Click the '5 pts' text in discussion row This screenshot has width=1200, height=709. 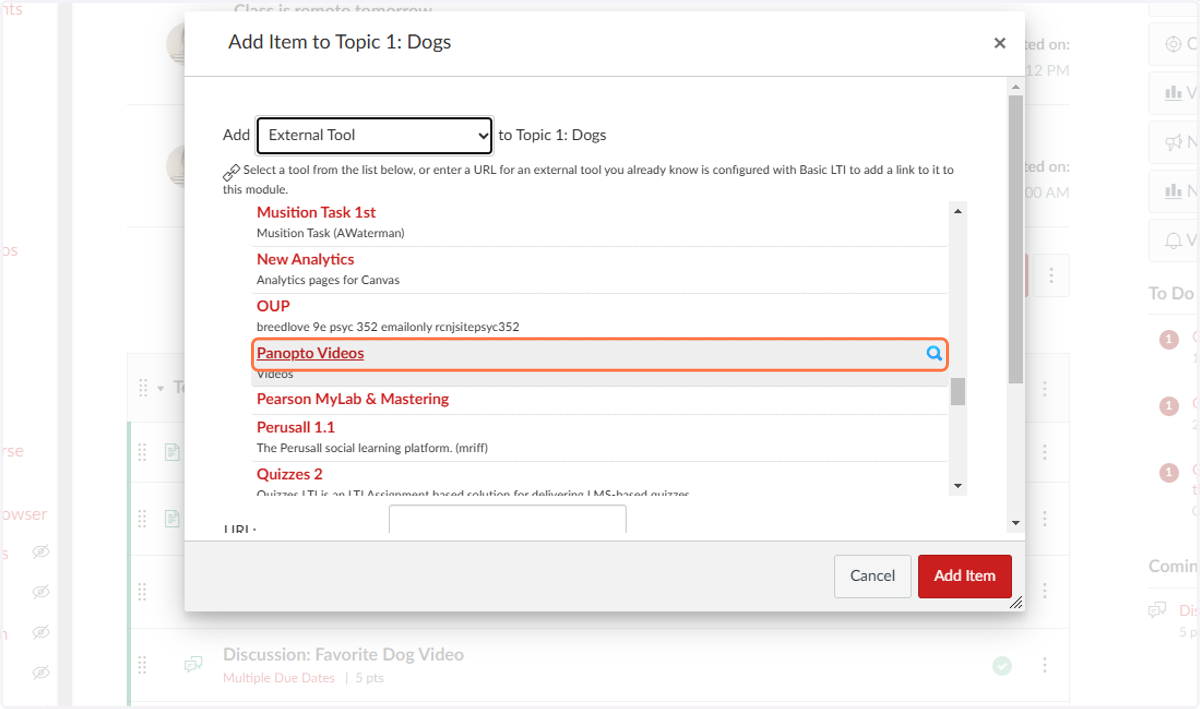[370, 678]
